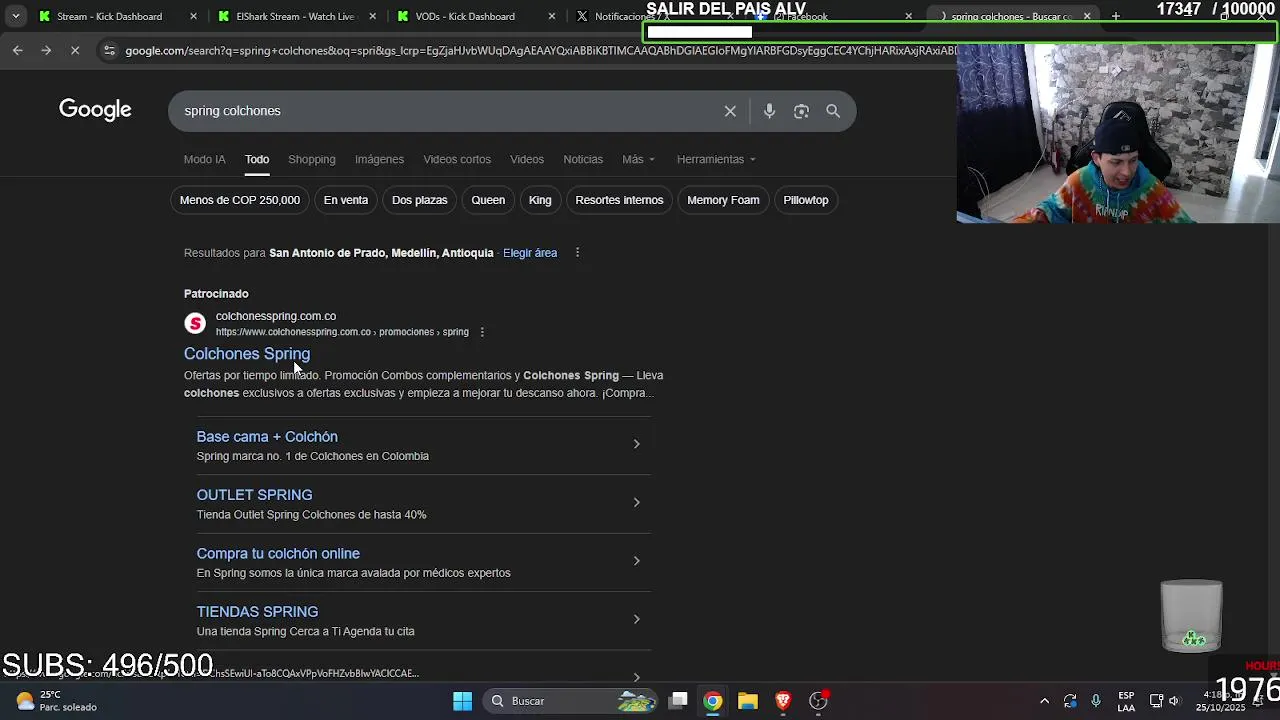Click the spring colchones search input field
This screenshot has width=1280, height=720.
coord(445,111)
